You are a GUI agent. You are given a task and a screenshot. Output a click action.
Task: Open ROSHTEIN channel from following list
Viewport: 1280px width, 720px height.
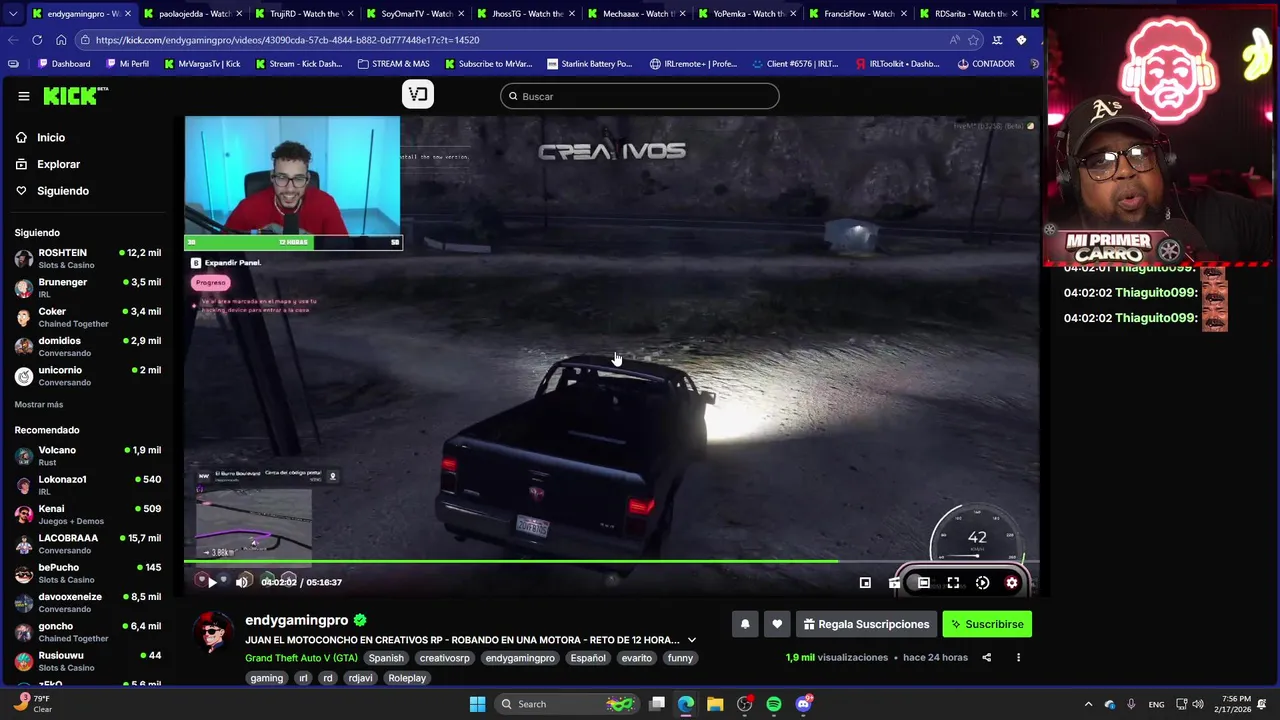click(88, 259)
